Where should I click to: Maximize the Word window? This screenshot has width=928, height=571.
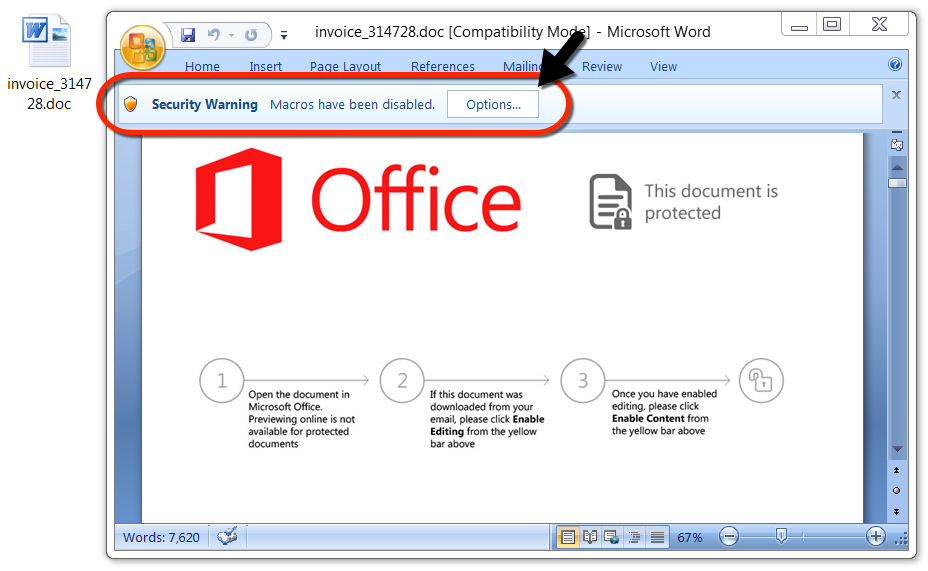click(832, 24)
